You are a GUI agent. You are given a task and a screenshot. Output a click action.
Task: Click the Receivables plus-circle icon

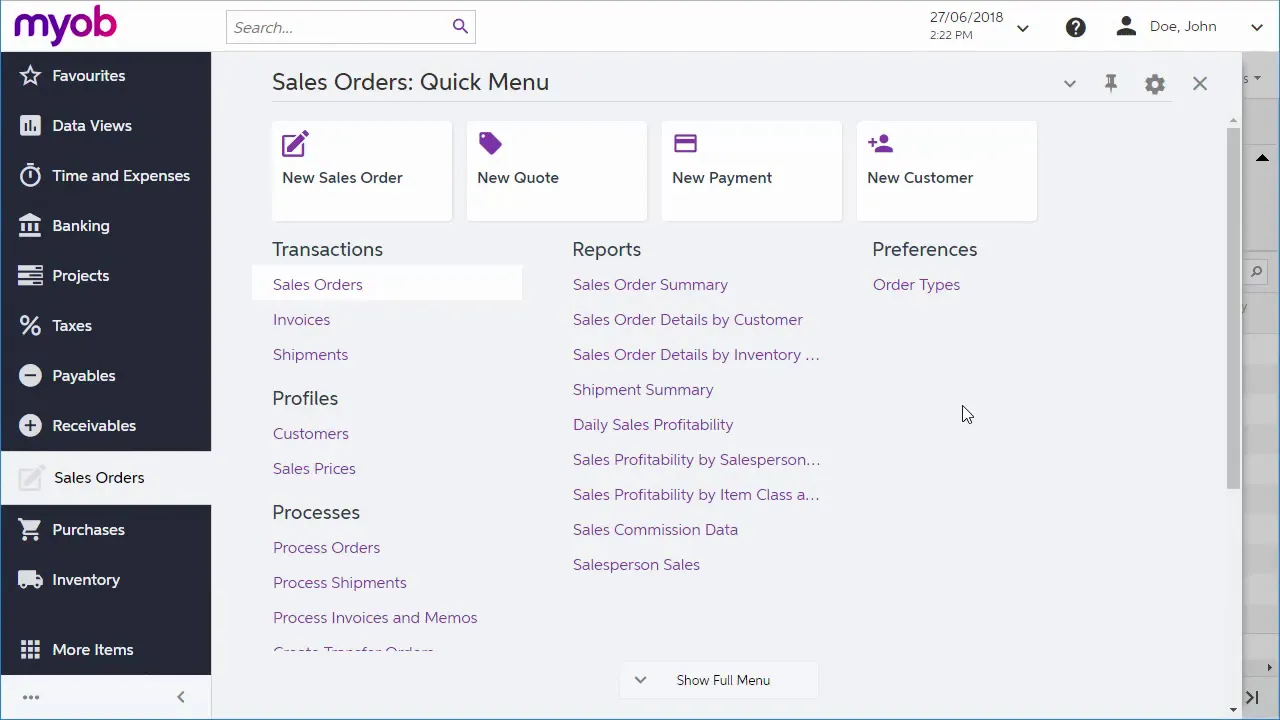[30, 426]
